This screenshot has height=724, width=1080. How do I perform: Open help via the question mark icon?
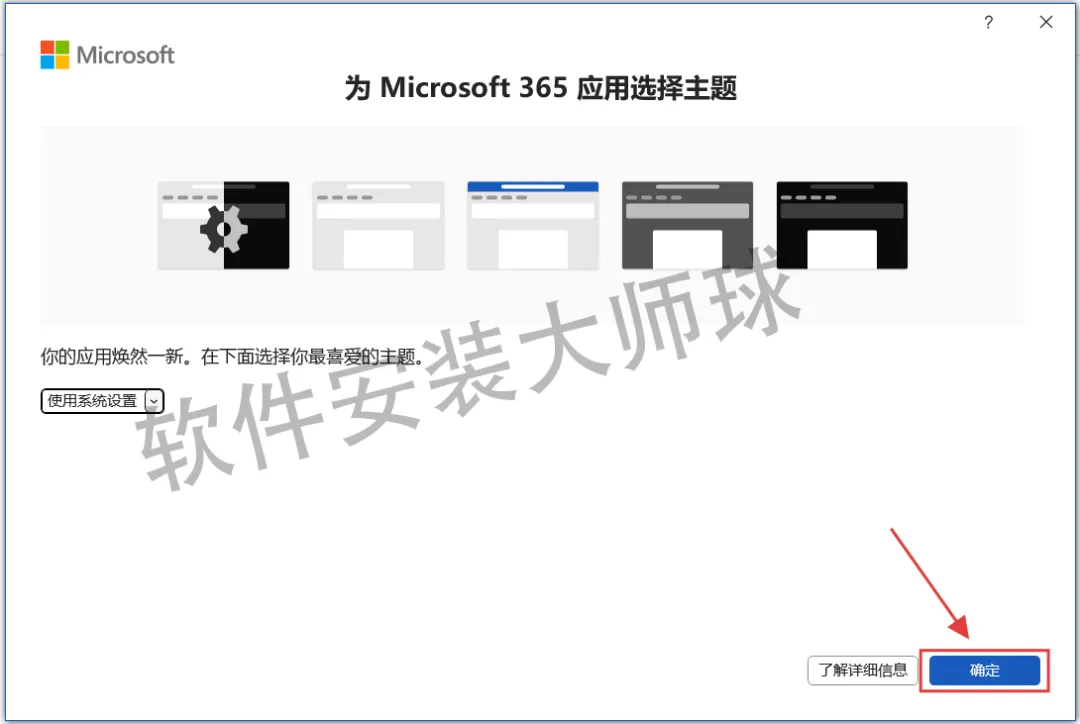(x=988, y=23)
